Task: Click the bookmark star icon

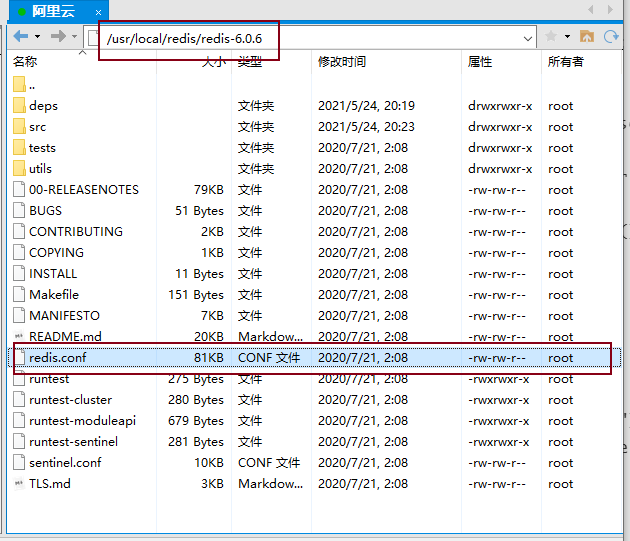Action: pos(551,37)
